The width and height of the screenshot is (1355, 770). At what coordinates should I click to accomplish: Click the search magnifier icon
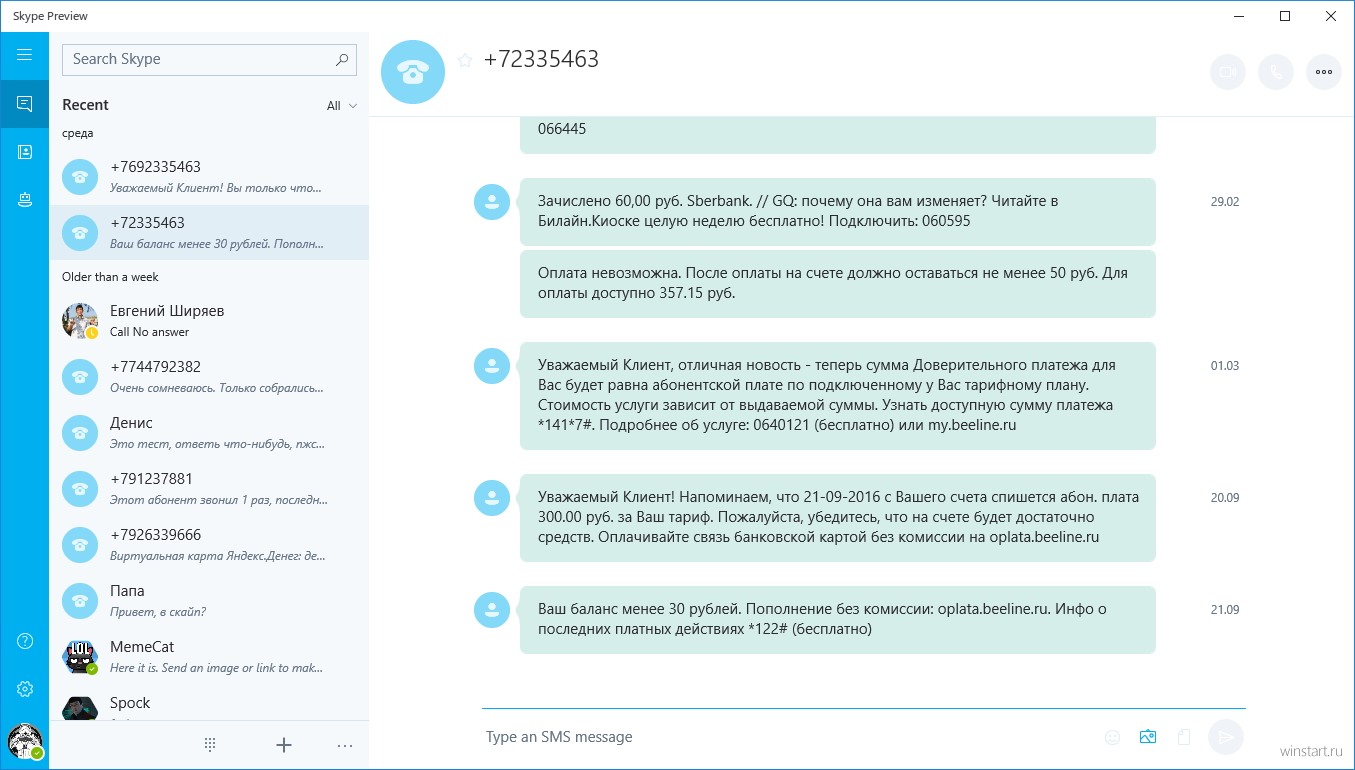coord(342,59)
